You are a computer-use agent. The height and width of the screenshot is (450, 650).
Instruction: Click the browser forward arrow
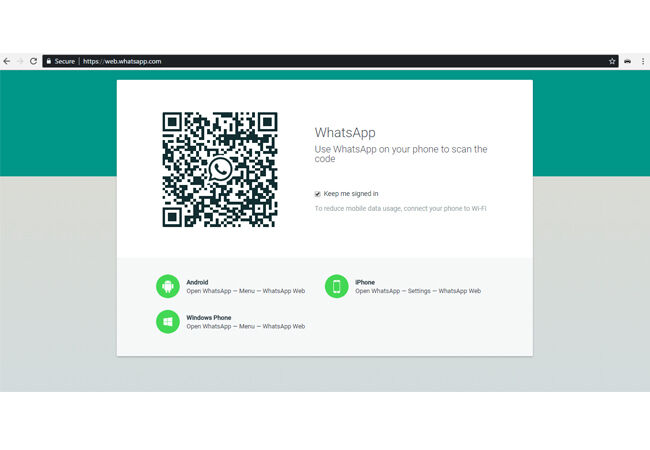pos(20,61)
